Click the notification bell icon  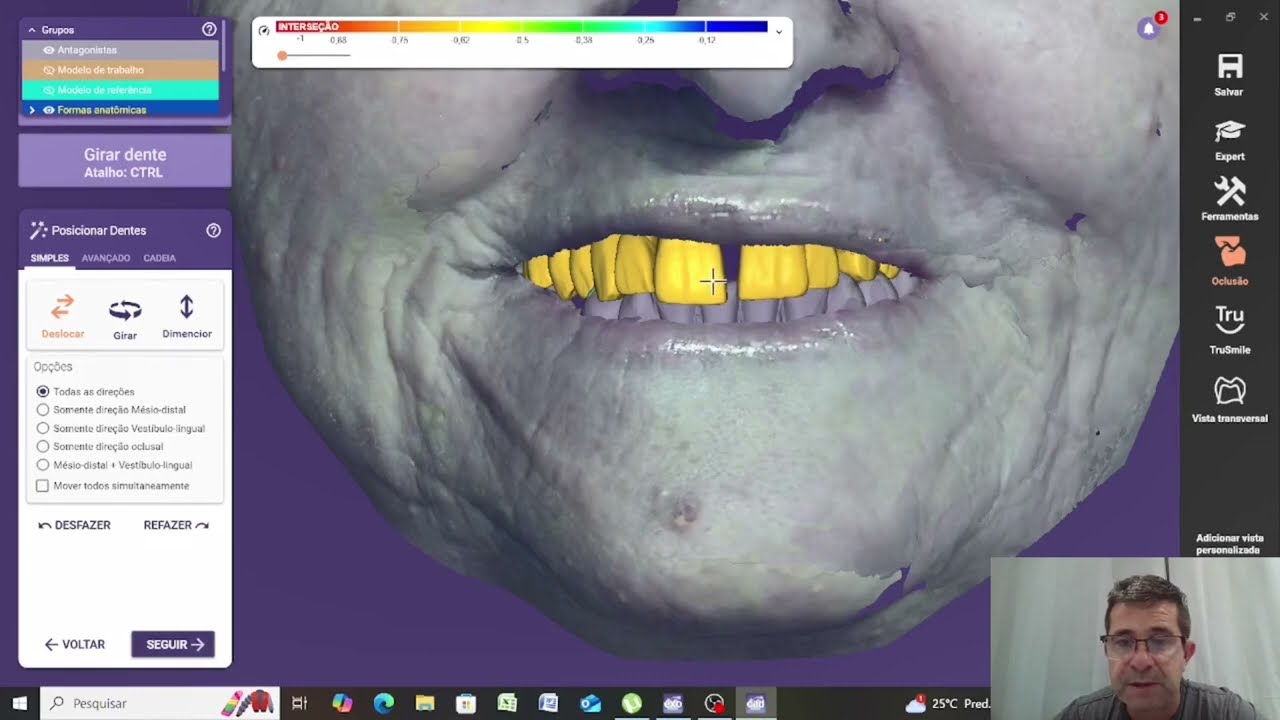tap(1148, 29)
